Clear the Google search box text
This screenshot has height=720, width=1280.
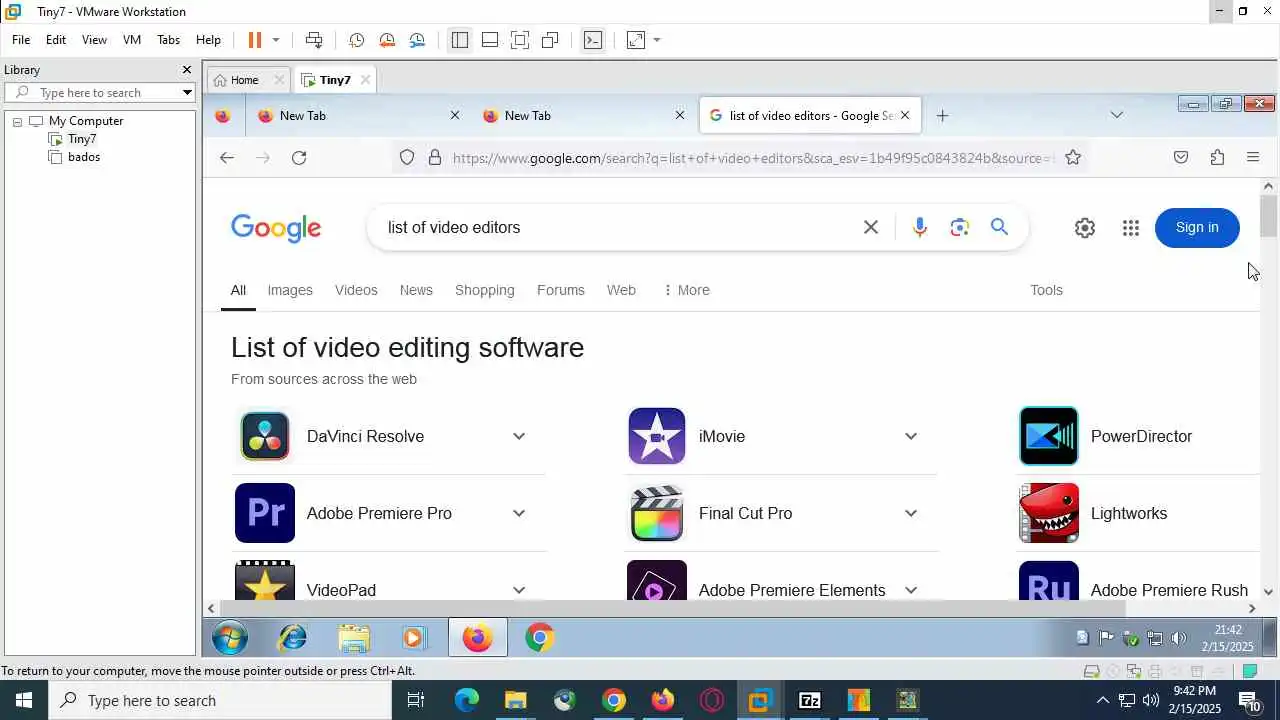871,228
